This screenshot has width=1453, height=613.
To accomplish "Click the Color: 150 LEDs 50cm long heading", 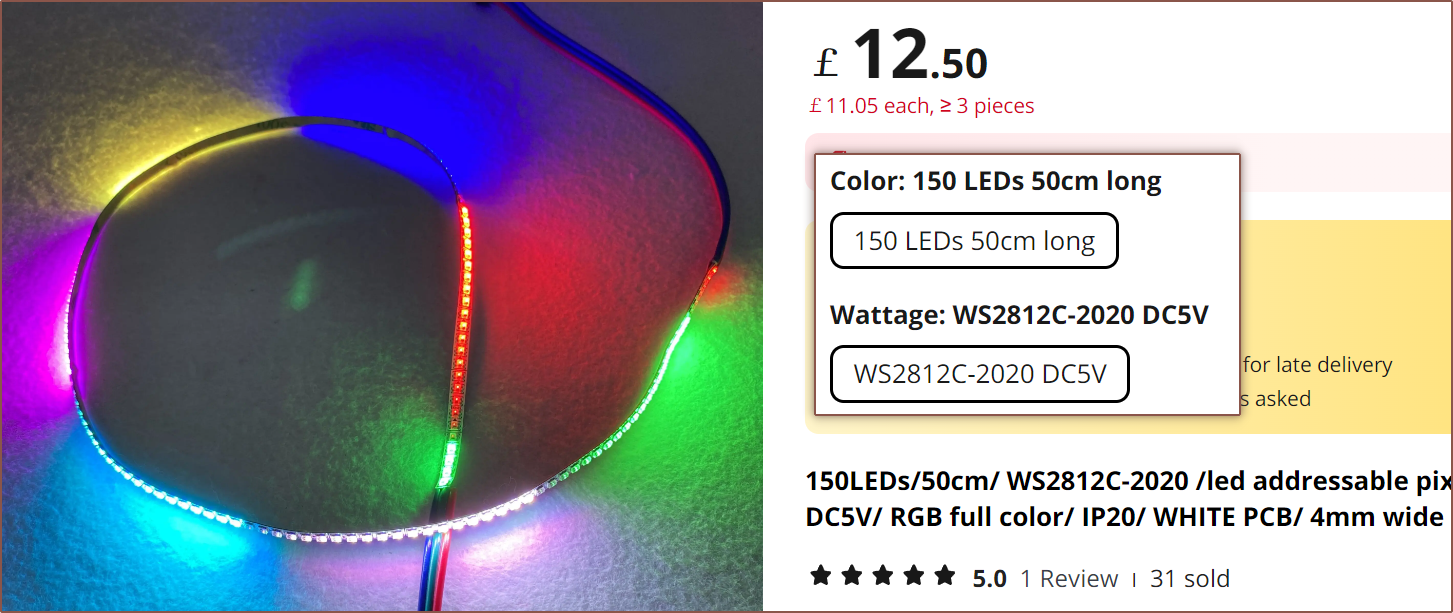I will click(996, 181).
